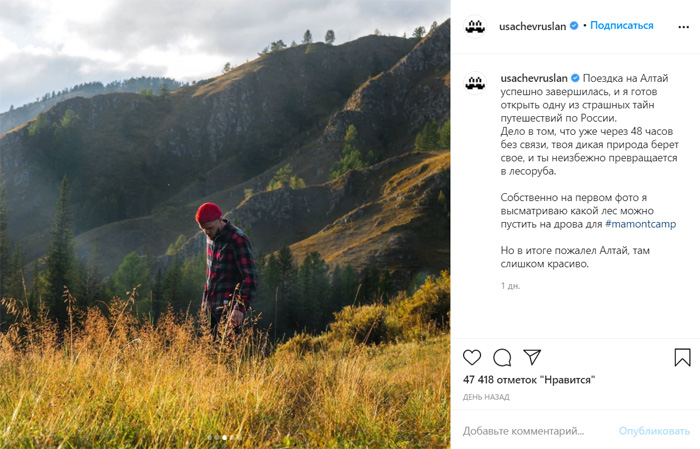The height and width of the screenshot is (449, 700).
Task: Click the '1 дн.' caption timestamp
Action: (x=510, y=286)
